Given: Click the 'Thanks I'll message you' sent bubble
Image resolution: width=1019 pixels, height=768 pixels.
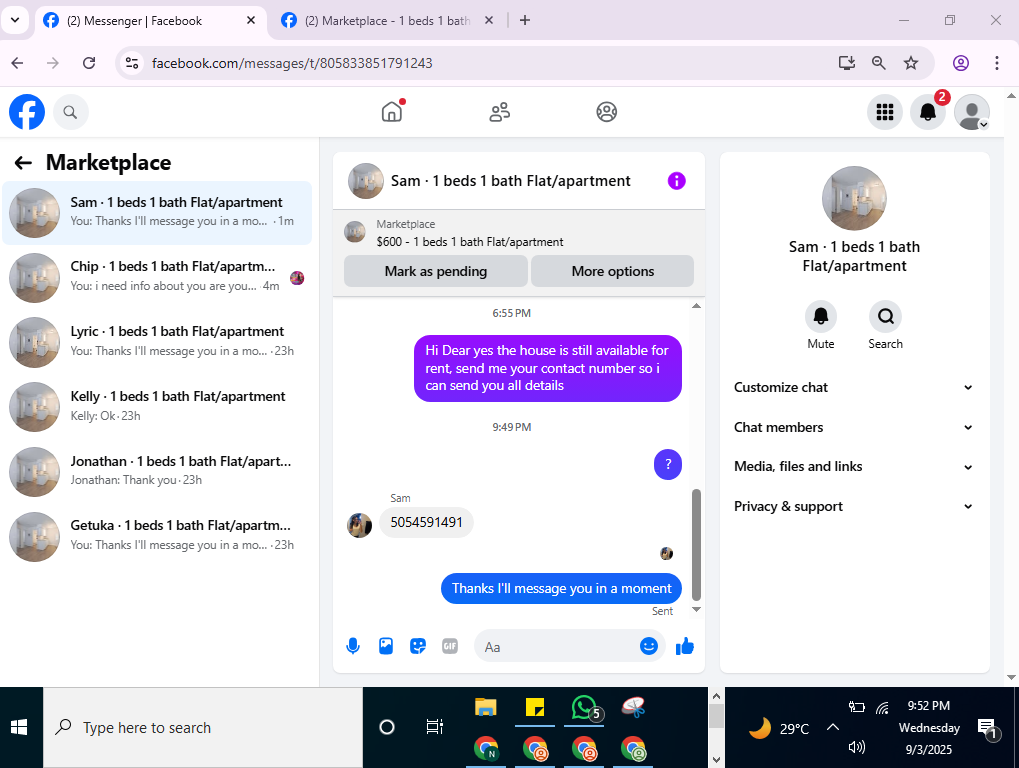Looking at the screenshot, I should pyautogui.click(x=561, y=589).
